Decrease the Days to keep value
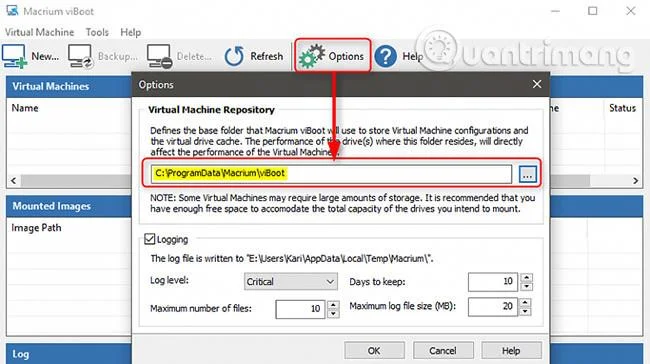The height and width of the screenshot is (364, 650). (526, 286)
